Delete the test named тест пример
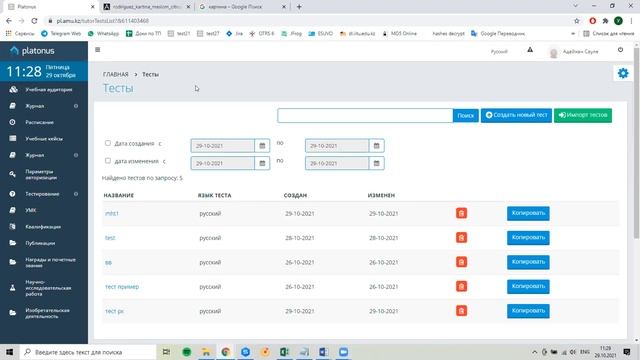 [x=461, y=287]
